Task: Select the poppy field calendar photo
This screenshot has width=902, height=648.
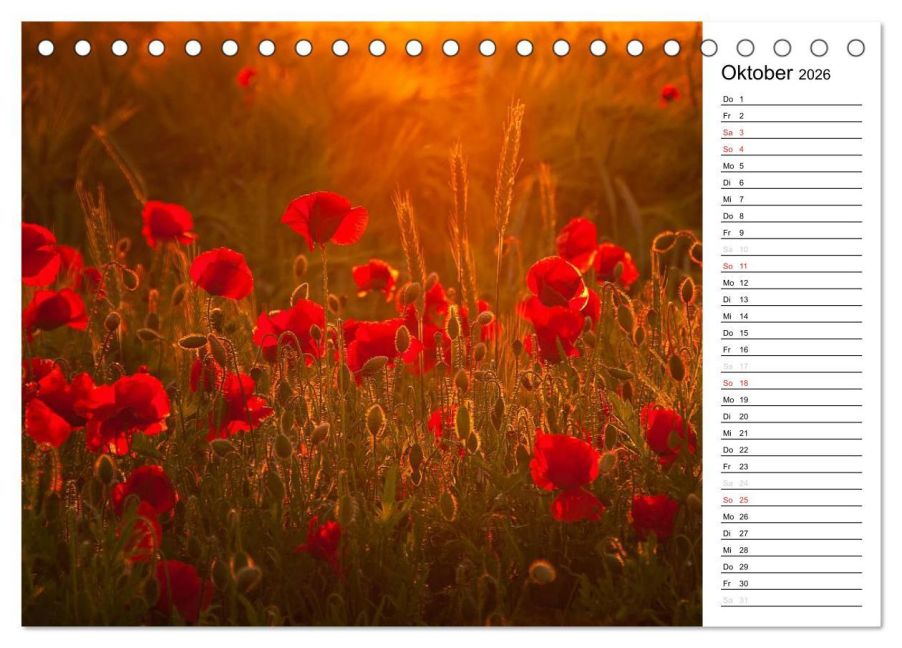Action: [x=362, y=324]
